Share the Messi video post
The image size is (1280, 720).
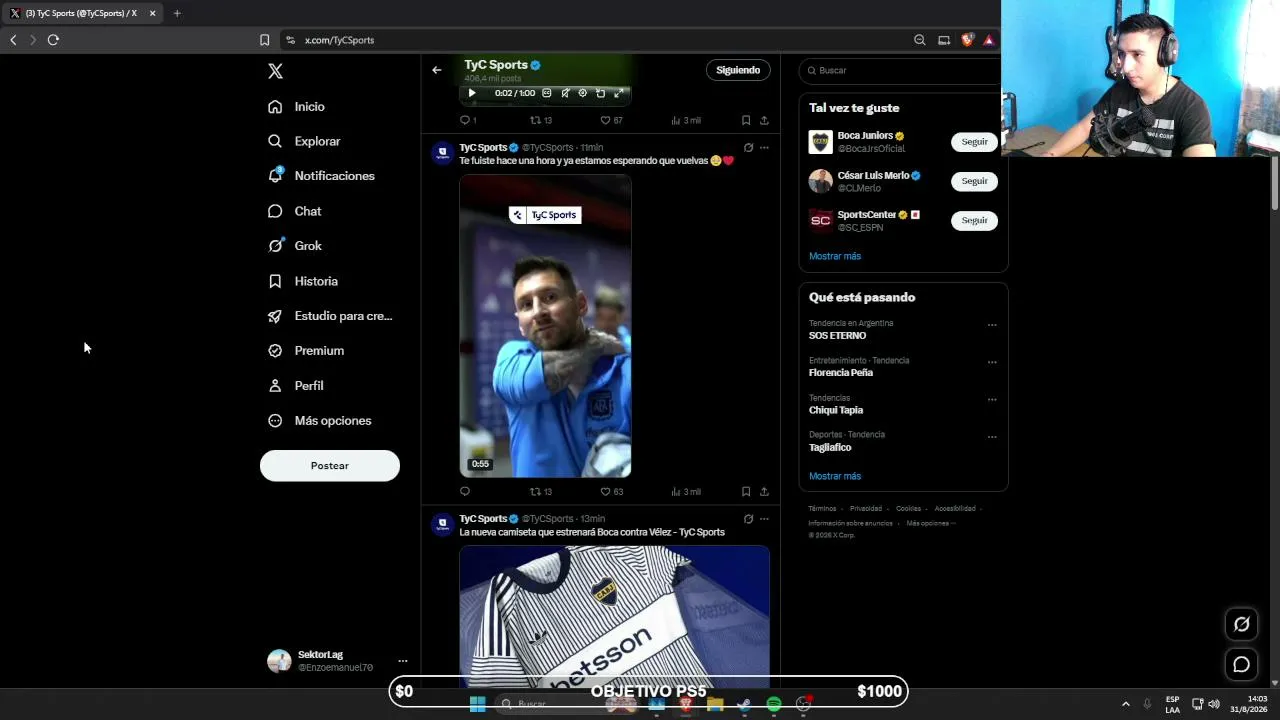pos(764,492)
